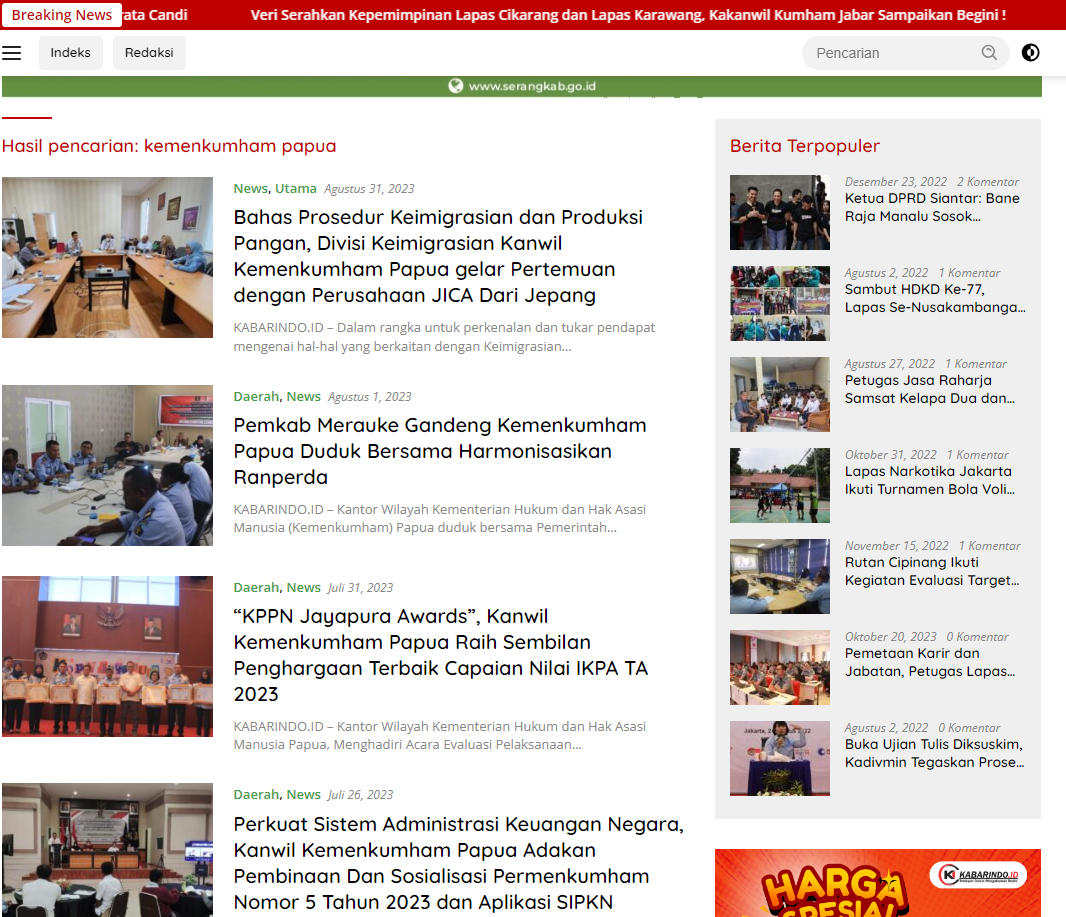Open the JICA meeting article thumbnail
This screenshot has height=917, width=1066.
pos(107,257)
